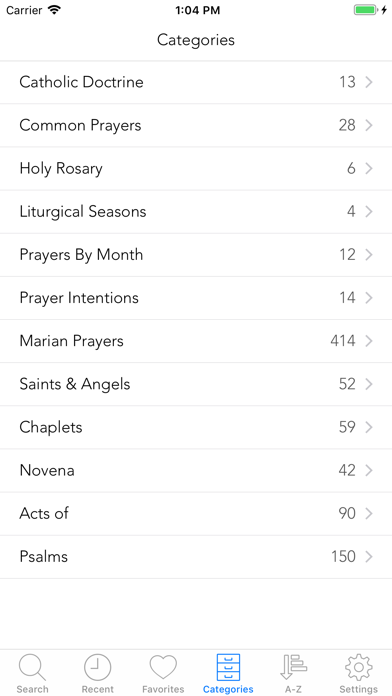Expand Marian Prayers chevron arrow
This screenshot has width=392, height=696.
(368, 341)
